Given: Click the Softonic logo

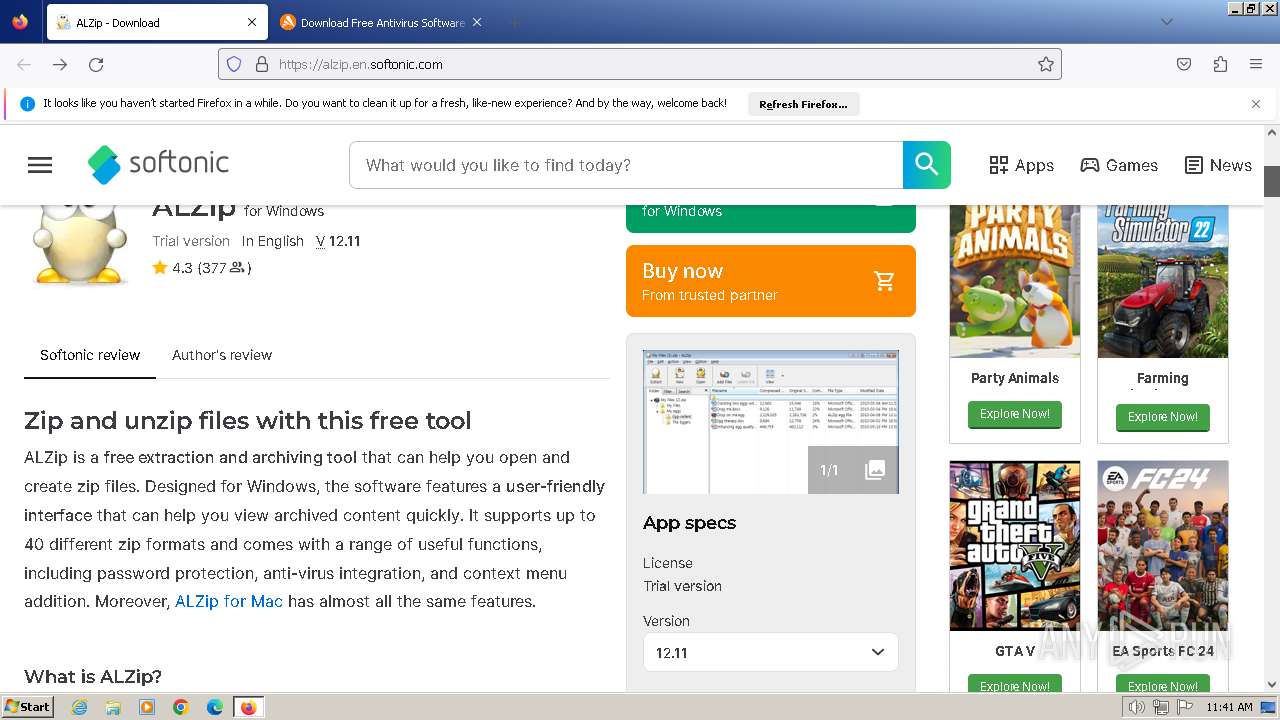Looking at the screenshot, I should pyautogui.click(x=158, y=164).
